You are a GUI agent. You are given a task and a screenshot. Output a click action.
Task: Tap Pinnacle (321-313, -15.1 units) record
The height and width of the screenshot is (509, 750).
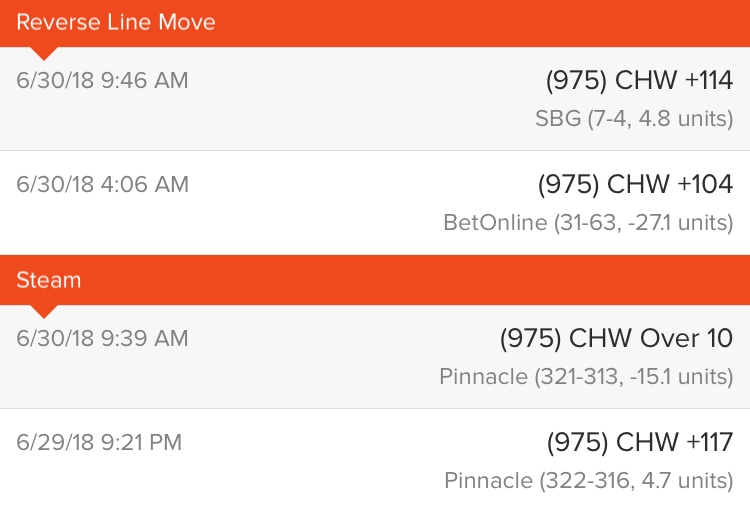[x=586, y=376]
